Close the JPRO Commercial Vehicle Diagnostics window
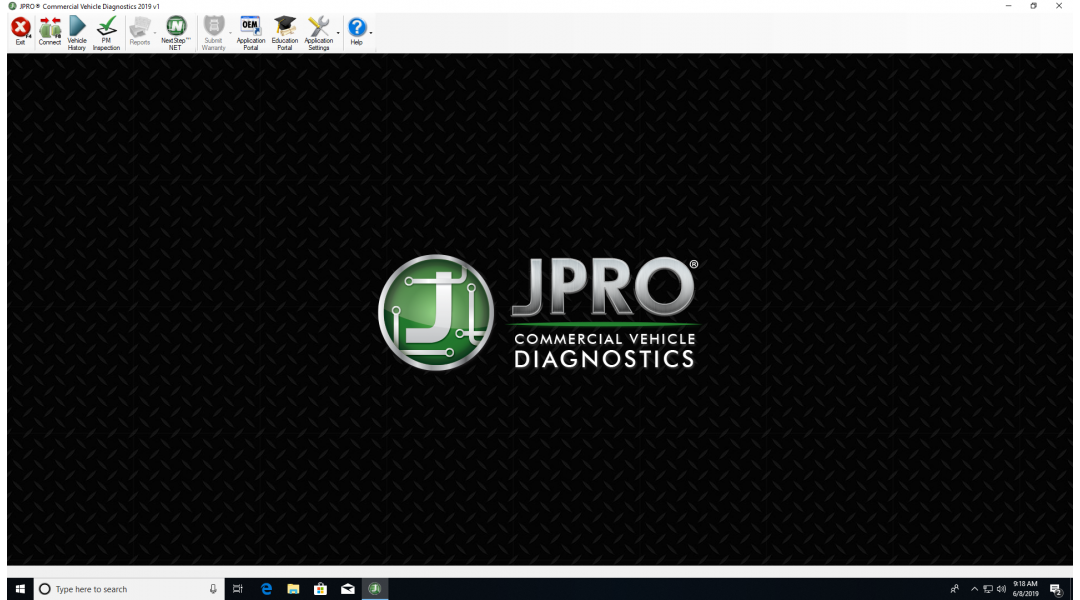The image size is (1080, 600). pyautogui.click(x=1059, y=6)
